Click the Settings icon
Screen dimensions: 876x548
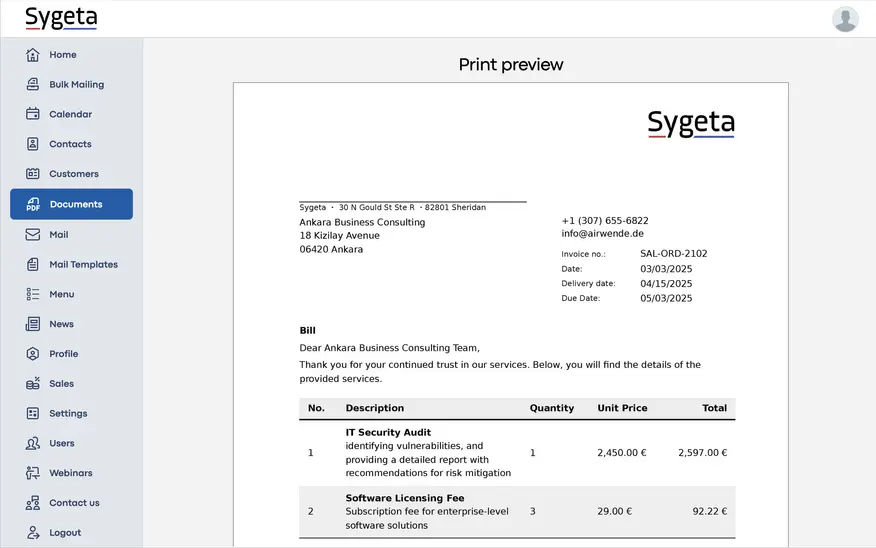(33, 413)
